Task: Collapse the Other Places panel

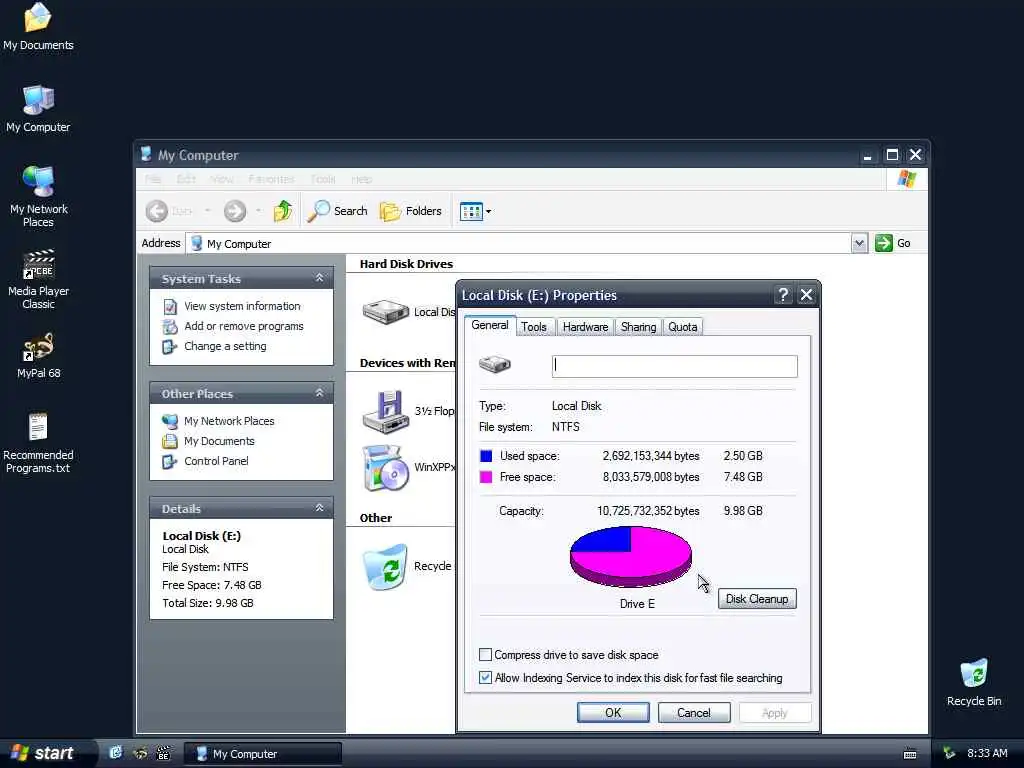Action: (x=319, y=393)
